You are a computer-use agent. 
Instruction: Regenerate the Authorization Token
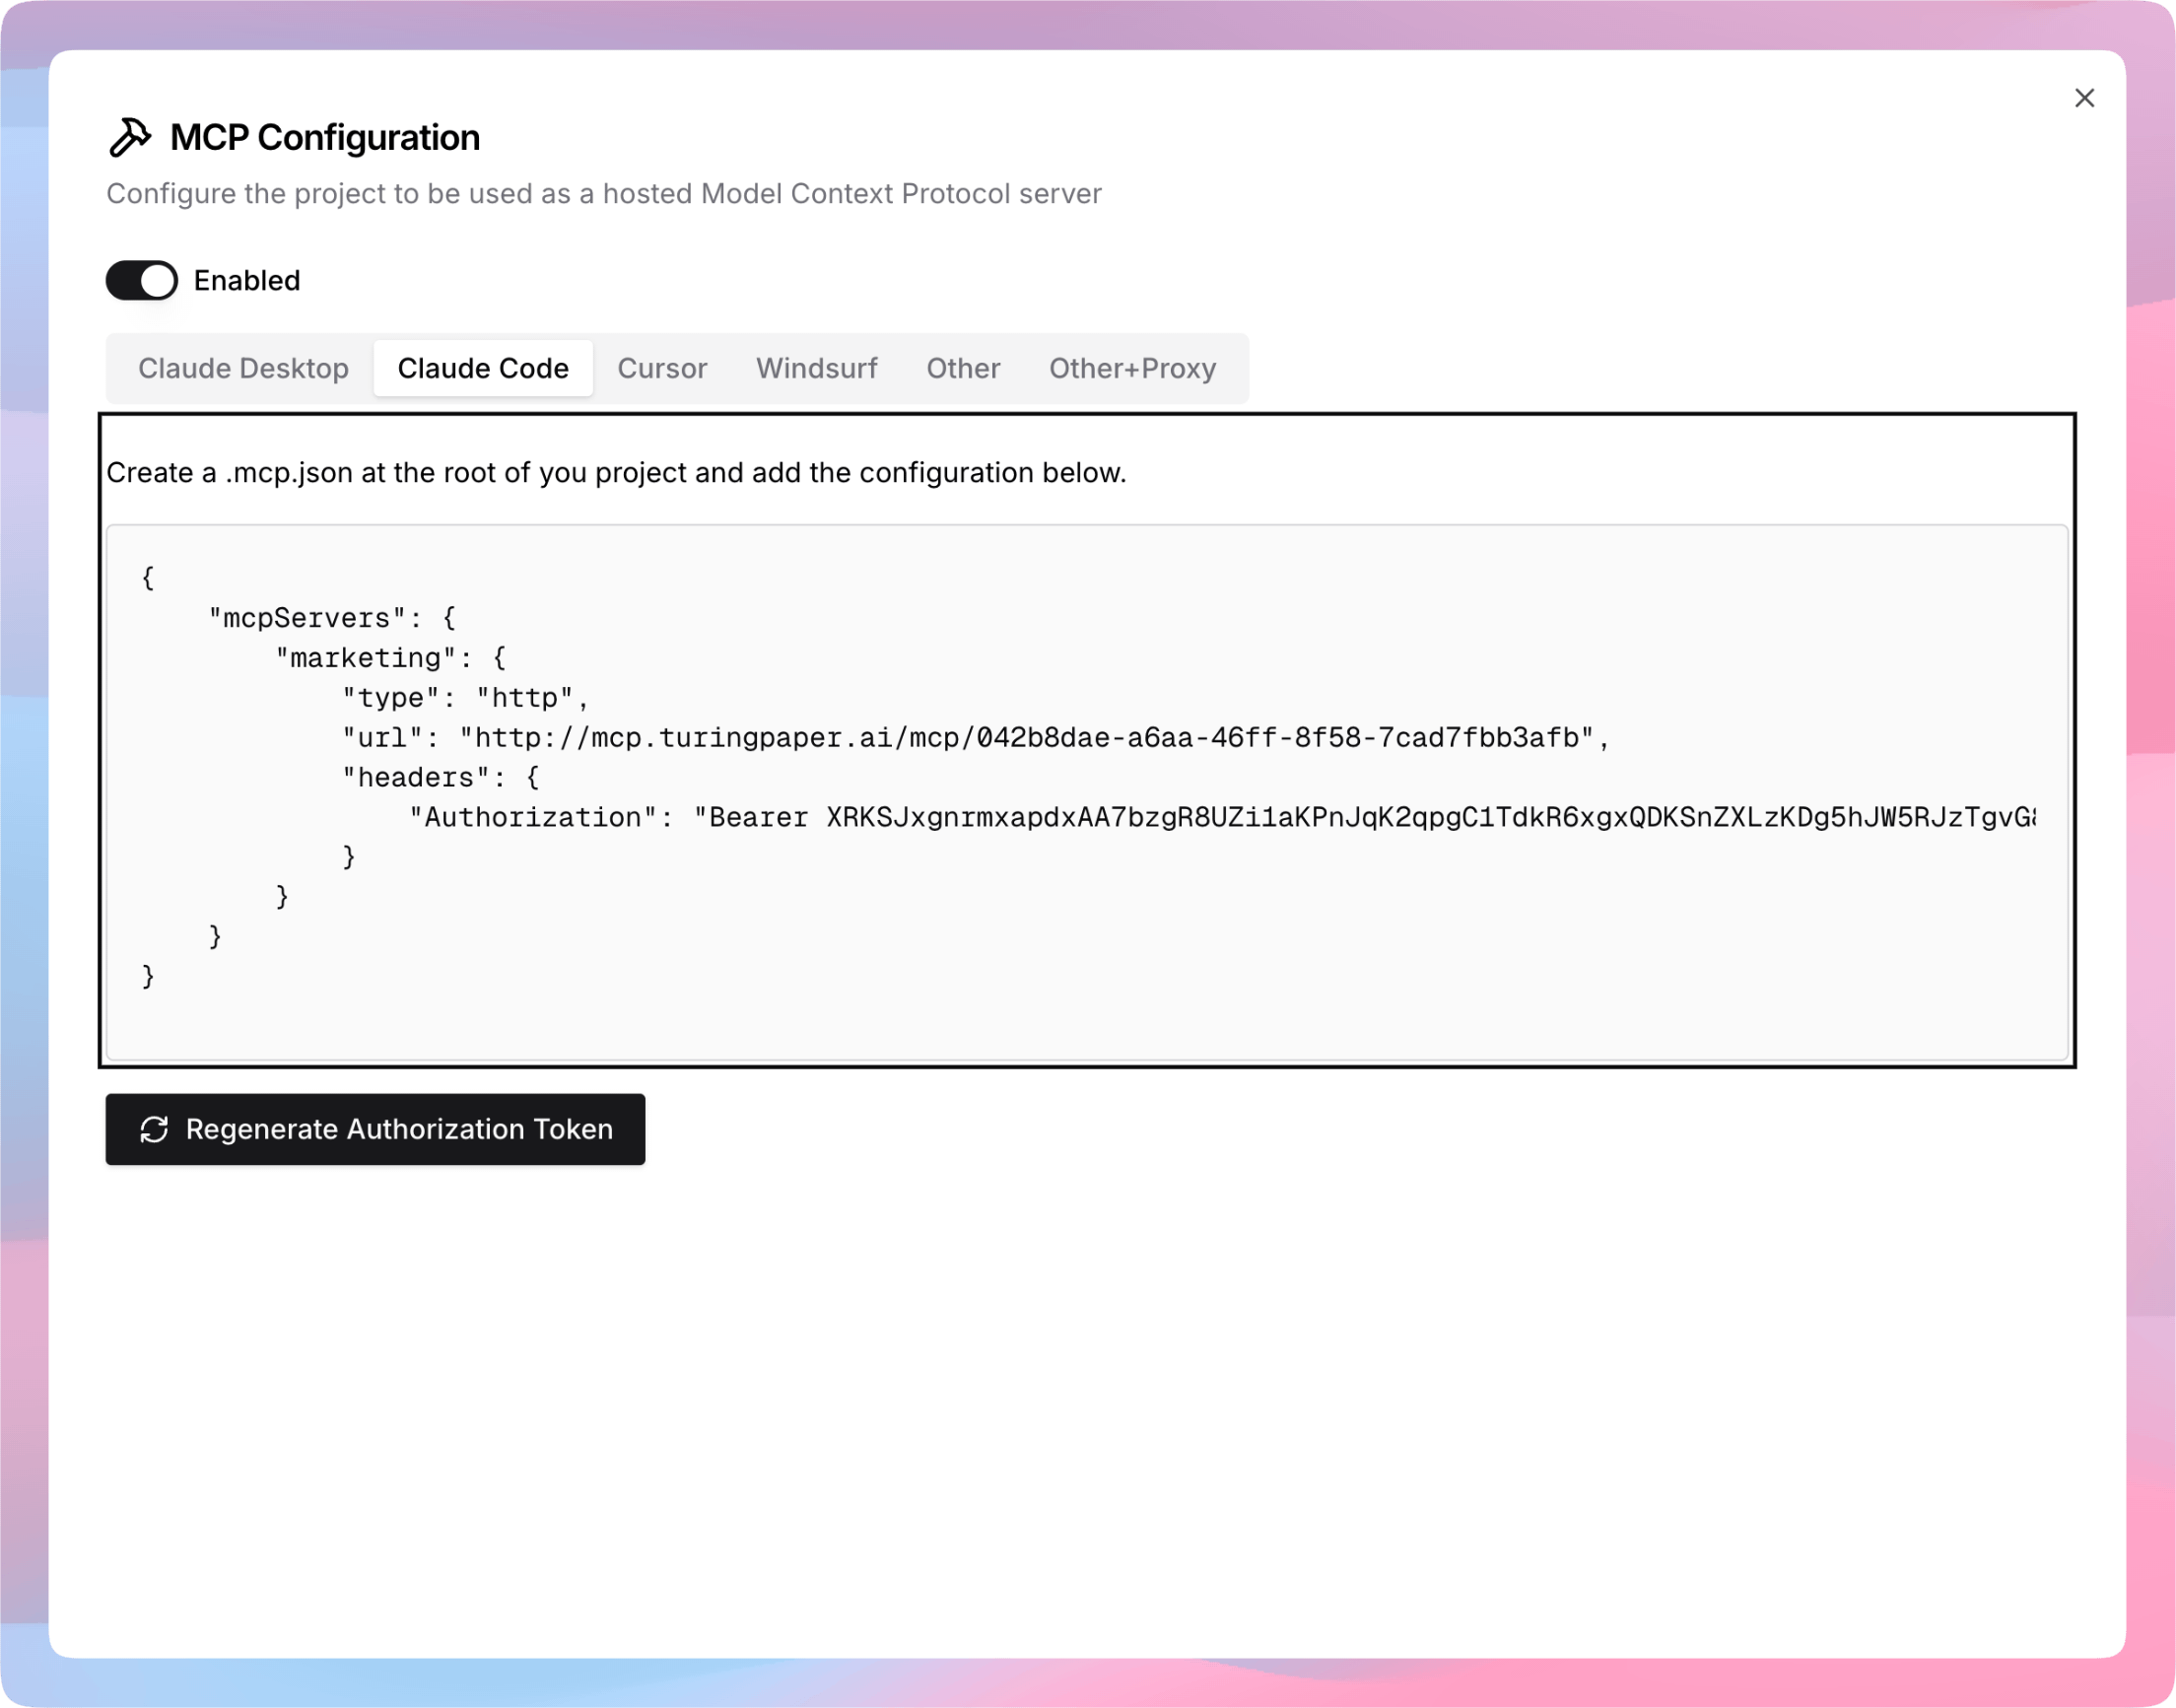(376, 1129)
